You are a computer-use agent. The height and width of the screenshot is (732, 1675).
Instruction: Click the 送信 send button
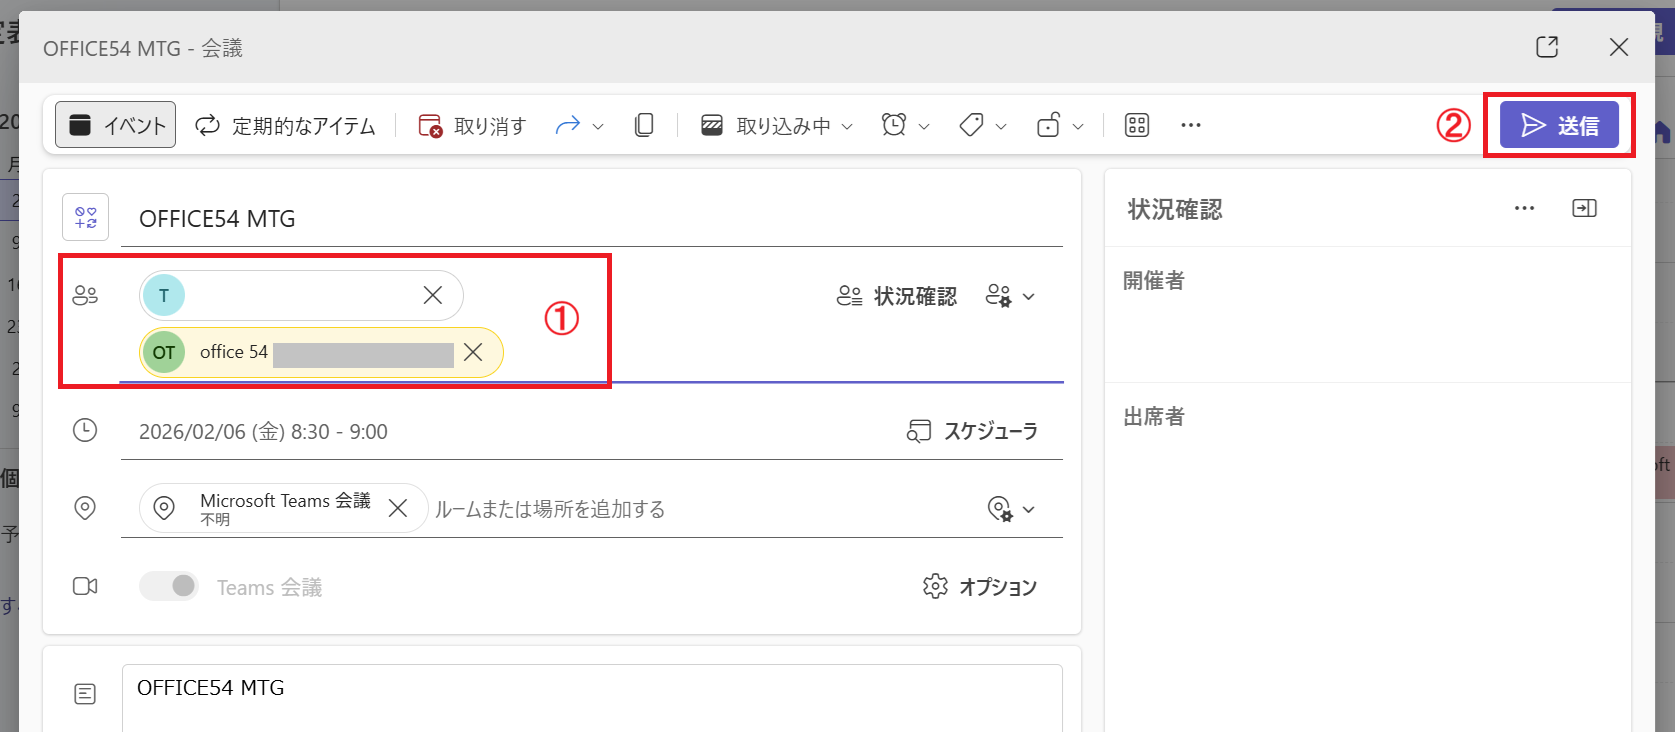pos(1559,125)
